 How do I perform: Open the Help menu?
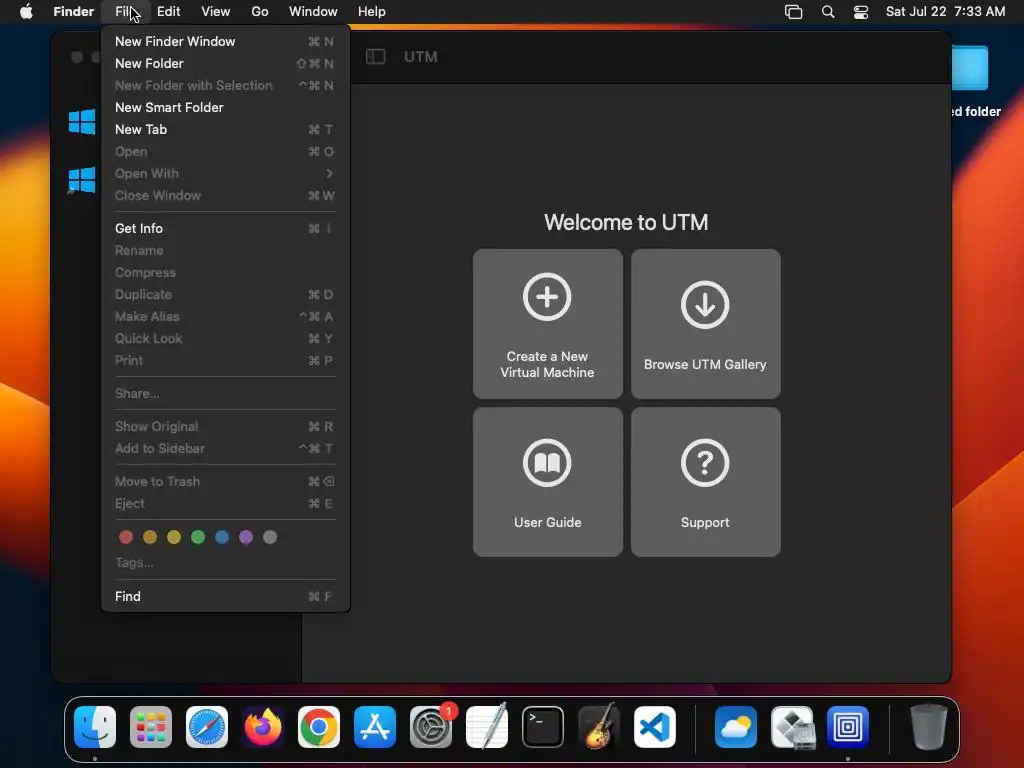[372, 12]
